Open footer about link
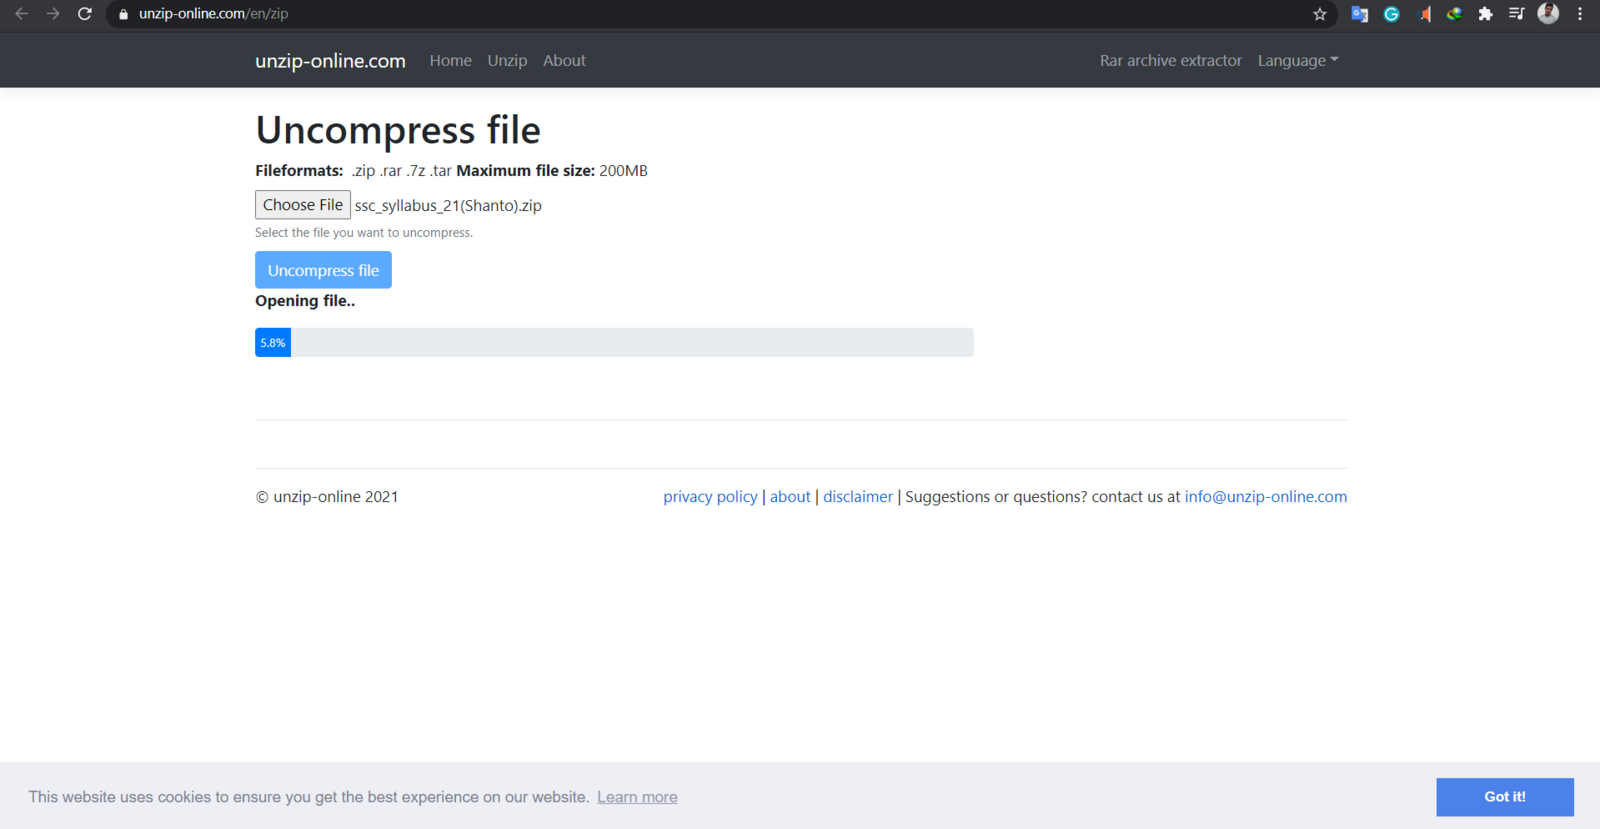This screenshot has height=829, width=1600. click(790, 497)
